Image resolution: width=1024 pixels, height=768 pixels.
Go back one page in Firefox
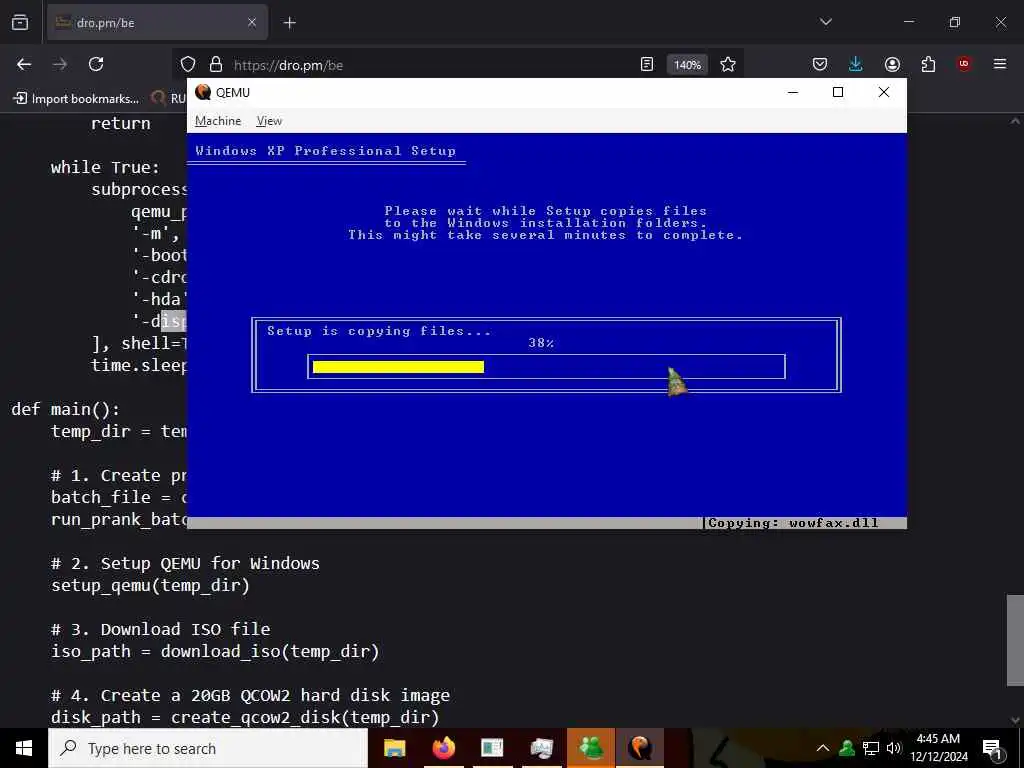point(24,64)
